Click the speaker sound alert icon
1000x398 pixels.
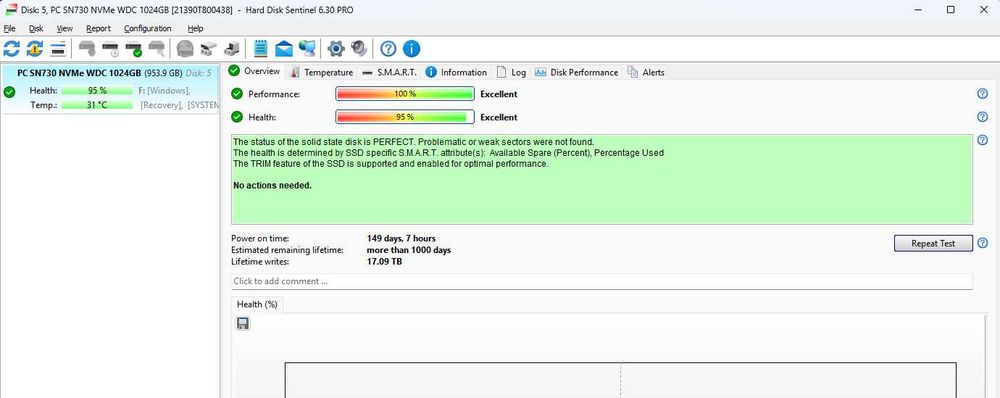[359, 48]
